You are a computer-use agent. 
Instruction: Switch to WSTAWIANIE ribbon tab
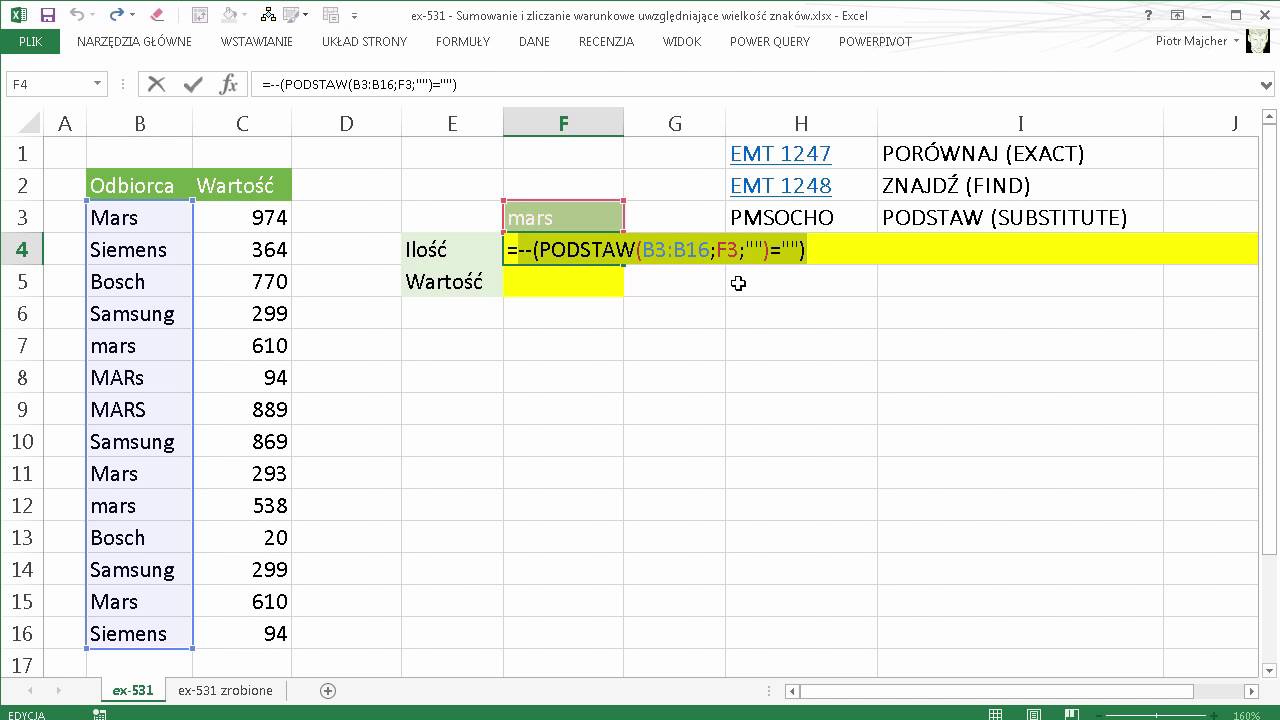(257, 41)
